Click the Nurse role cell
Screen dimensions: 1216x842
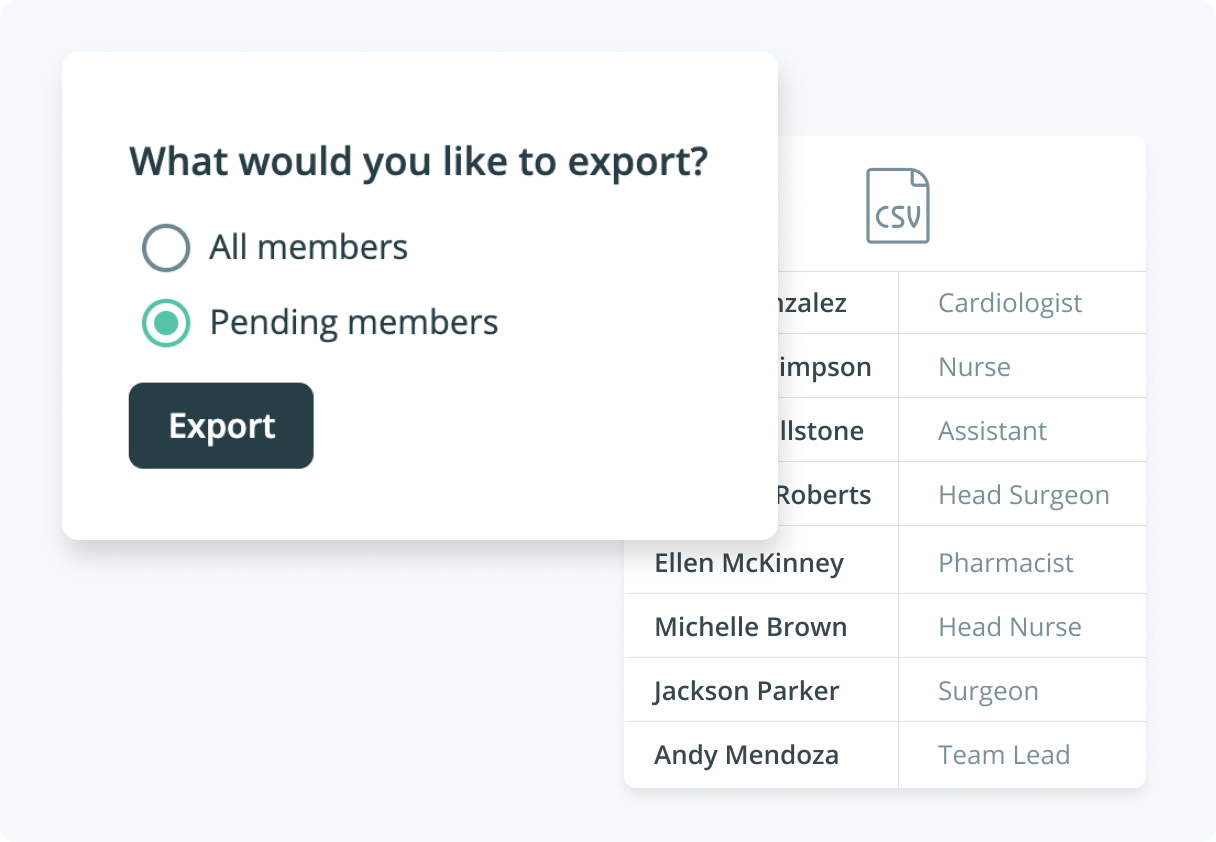click(974, 367)
